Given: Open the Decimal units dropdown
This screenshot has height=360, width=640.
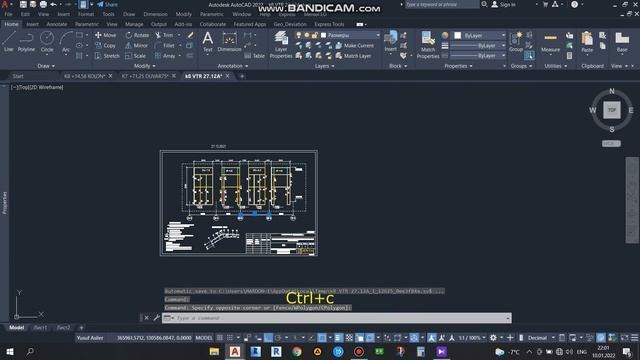Looking at the screenshot, I should point(540,338).
